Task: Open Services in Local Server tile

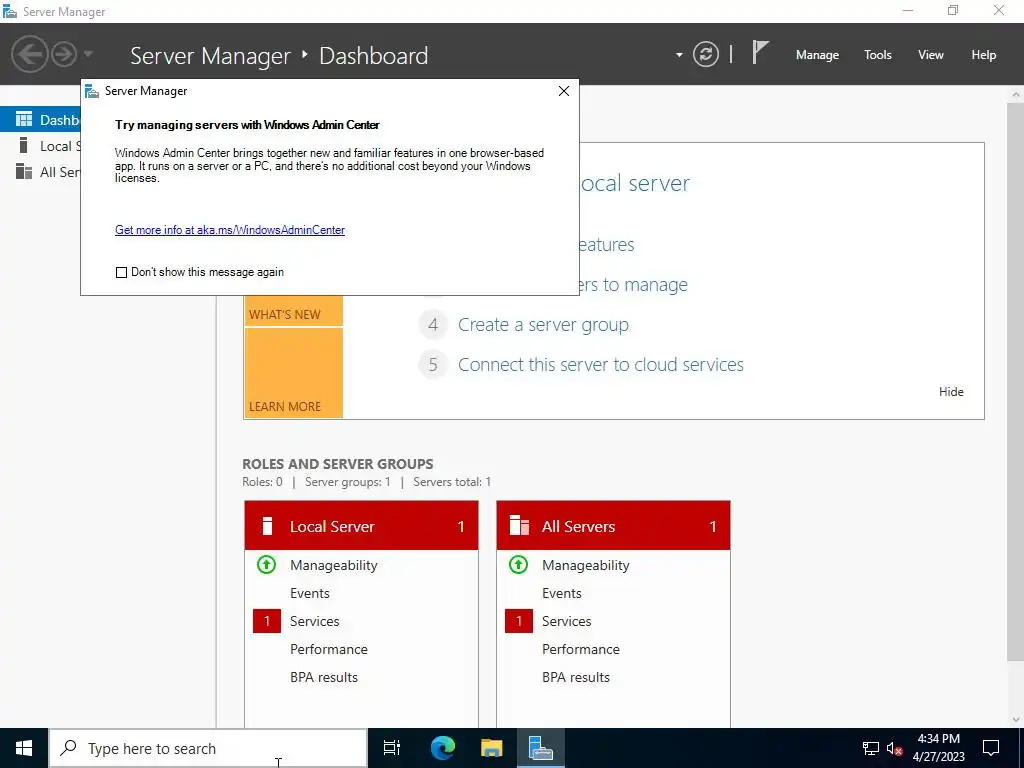Action: click(314, 621)
